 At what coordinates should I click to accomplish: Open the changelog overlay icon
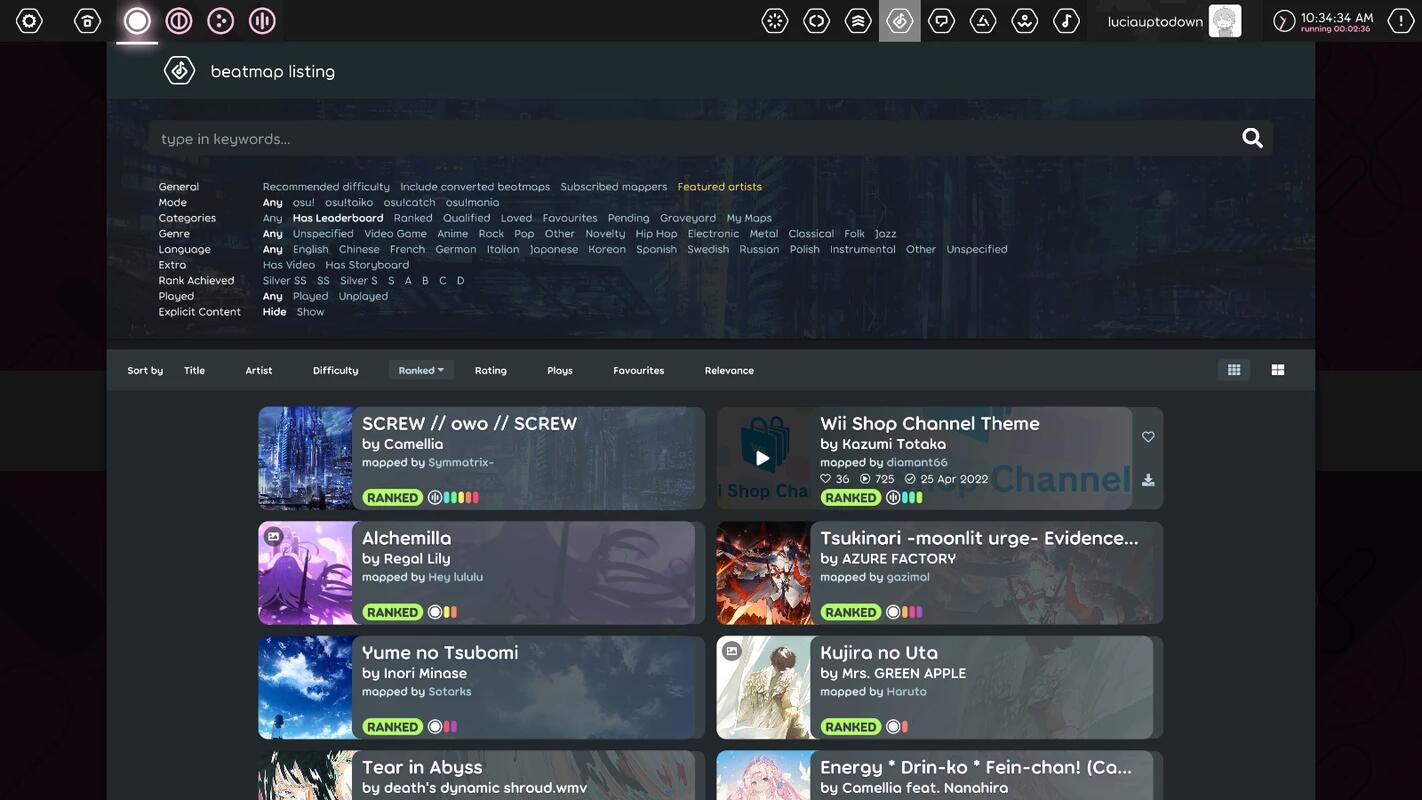pos(817,21)
